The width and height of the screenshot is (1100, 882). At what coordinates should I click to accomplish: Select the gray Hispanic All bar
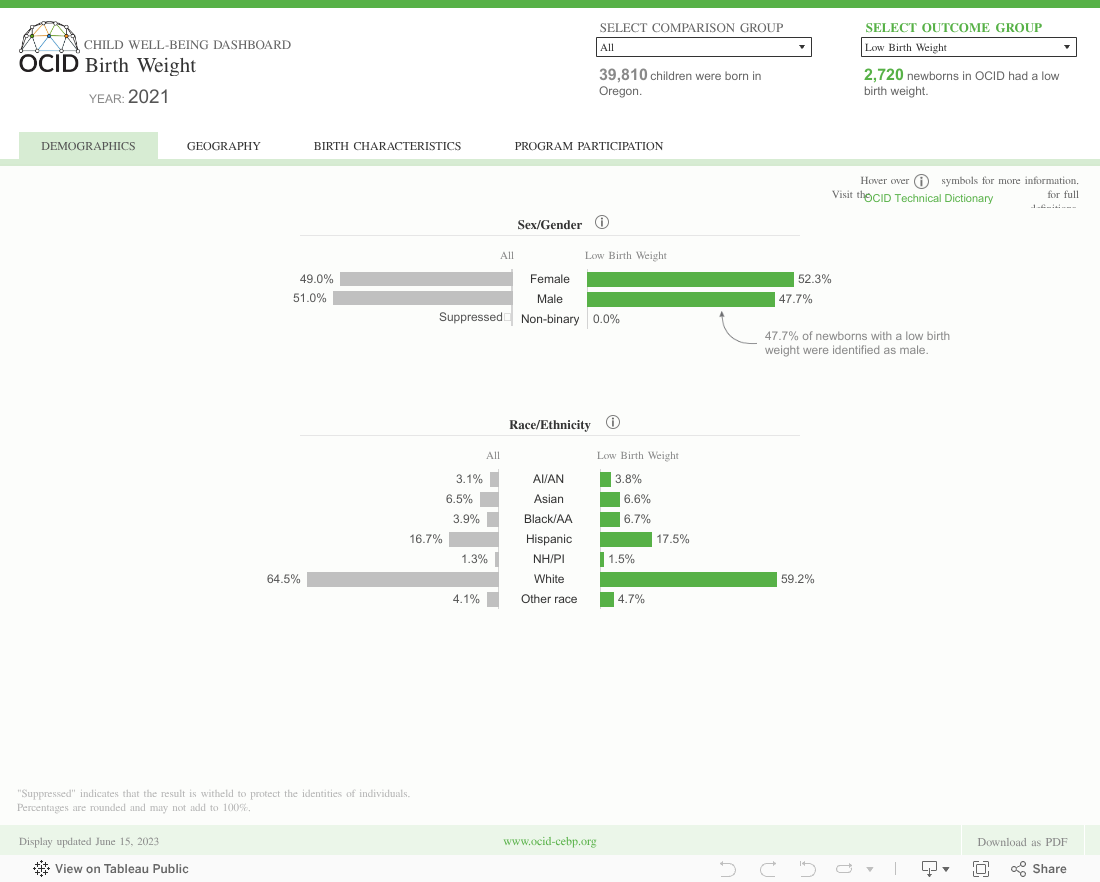pos(474,539)
